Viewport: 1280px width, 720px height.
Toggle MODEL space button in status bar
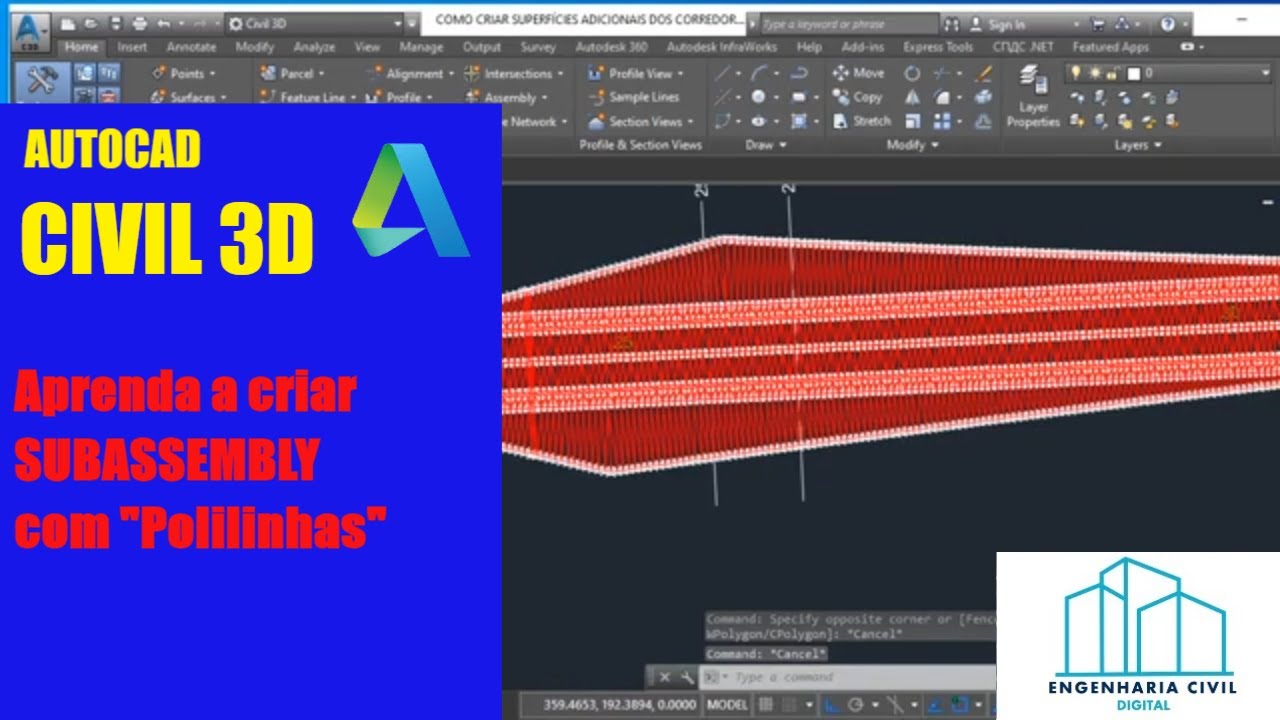pyautogui.click(x=727, y=705)
